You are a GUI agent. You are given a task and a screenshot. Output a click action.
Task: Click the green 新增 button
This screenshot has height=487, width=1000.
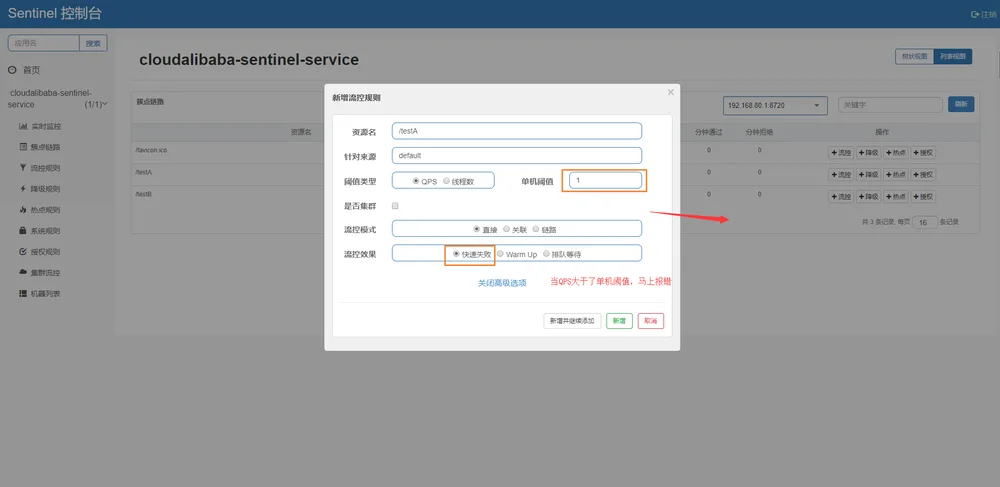619,321
